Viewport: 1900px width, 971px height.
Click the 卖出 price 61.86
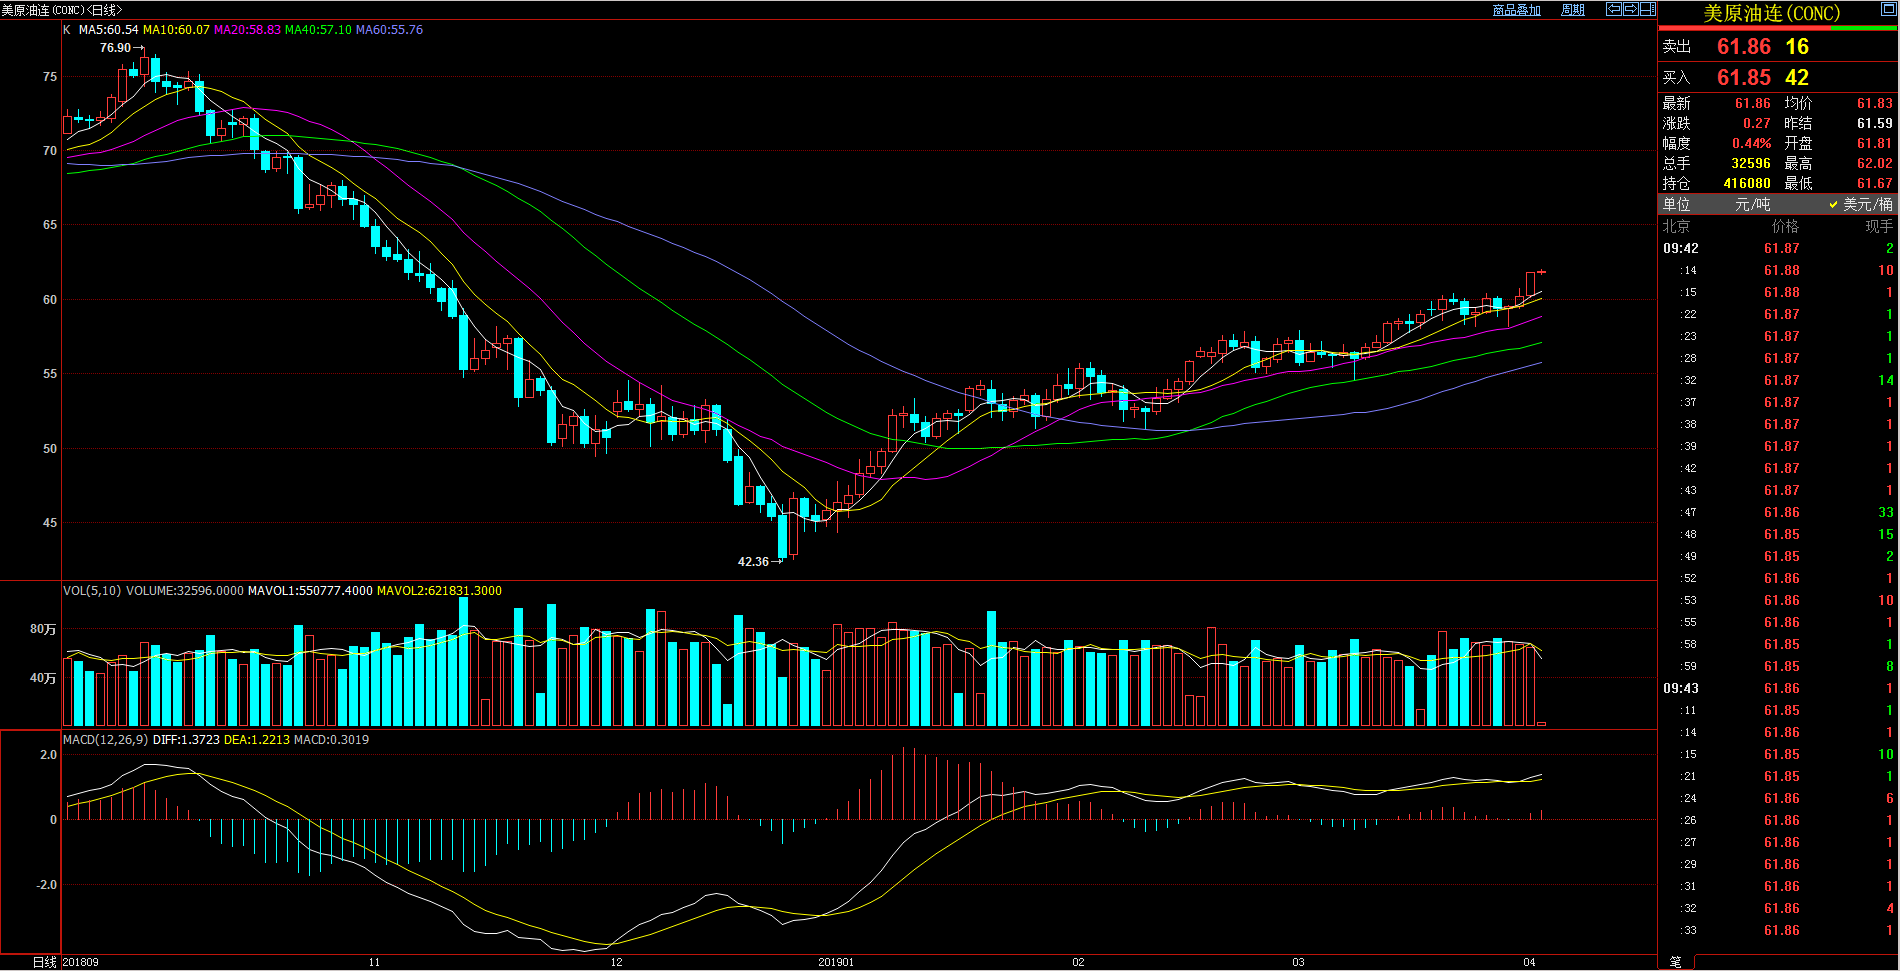pos(1743,47)
